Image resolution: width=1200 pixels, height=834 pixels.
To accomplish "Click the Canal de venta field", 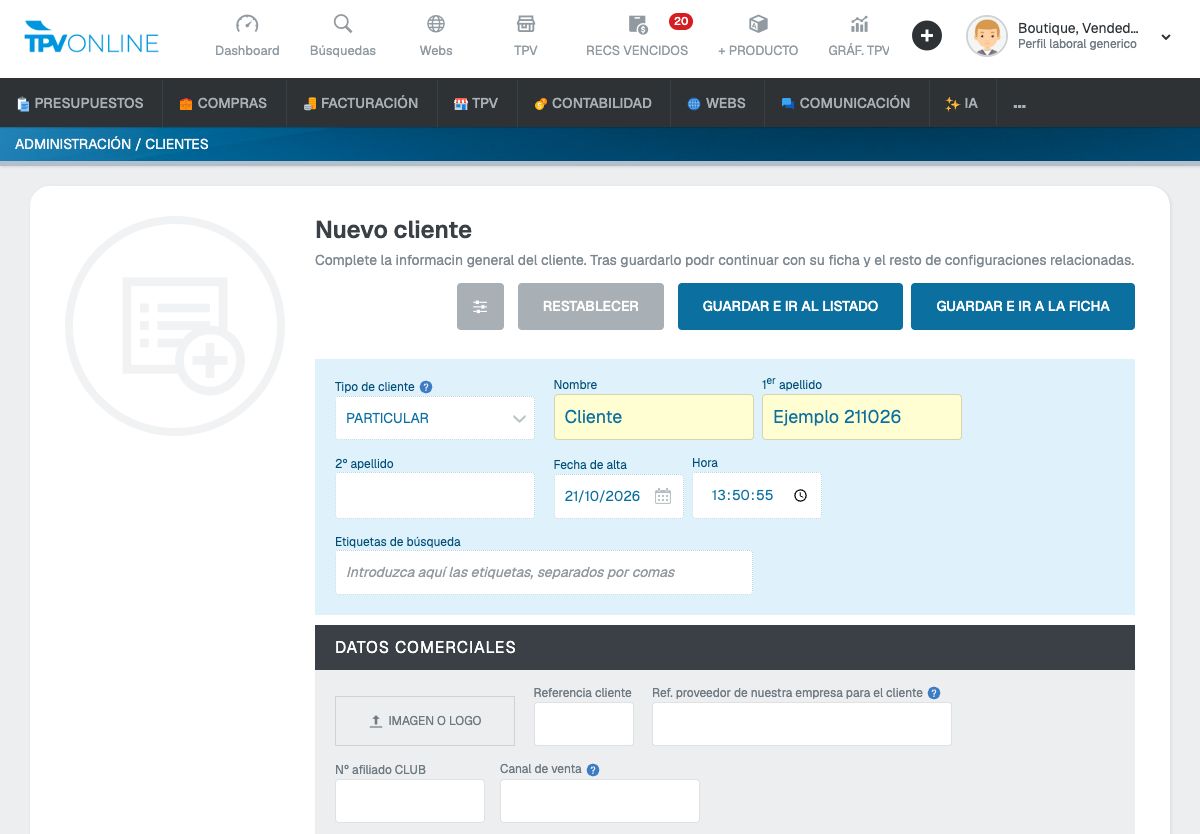I will coord(600,801).
